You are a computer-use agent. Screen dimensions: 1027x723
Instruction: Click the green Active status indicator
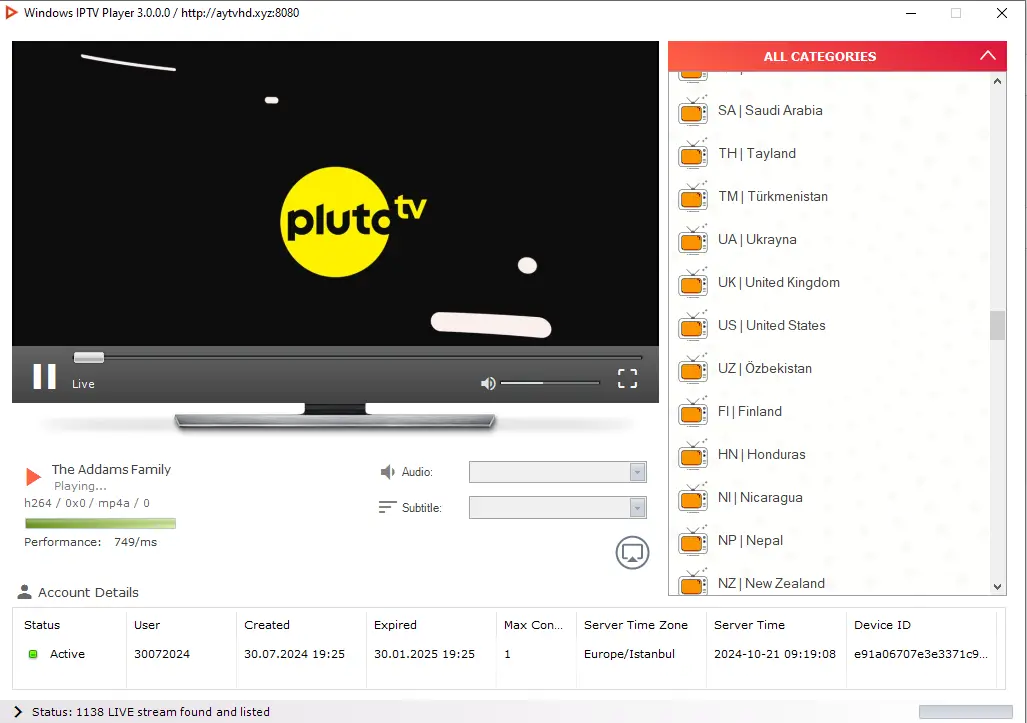(x=33, y=654)
